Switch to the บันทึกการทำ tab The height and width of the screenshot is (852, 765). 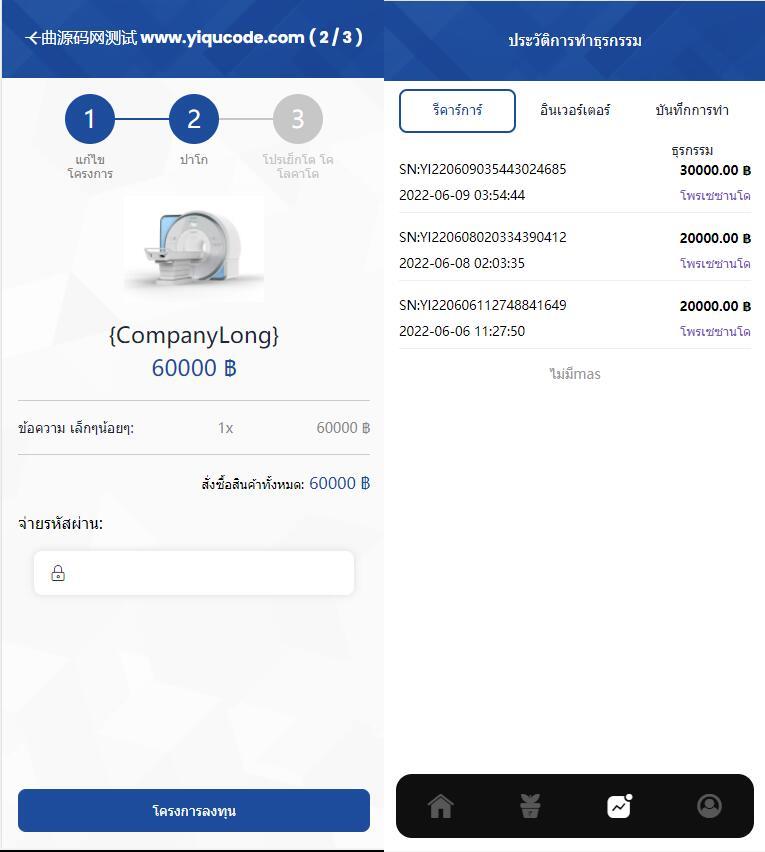point(692,111)
